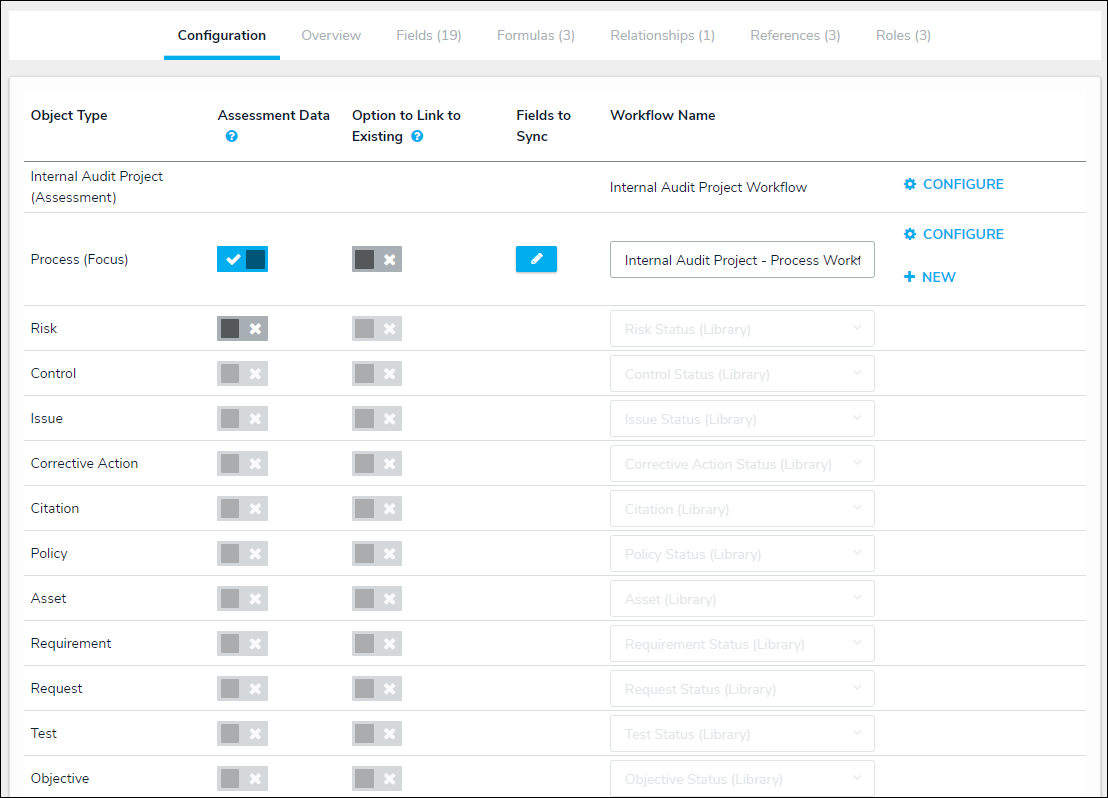Go to the Formulas (3) tab
Viewport: 1108px width, 798px height.
pyautogui.click(x=536, y=35)
